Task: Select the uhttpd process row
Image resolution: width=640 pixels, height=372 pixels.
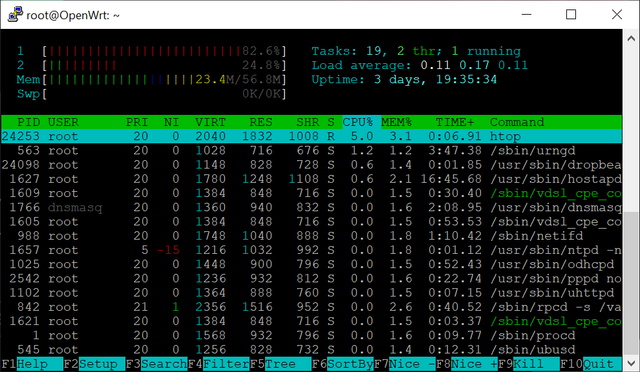Action: pos(311,293)
